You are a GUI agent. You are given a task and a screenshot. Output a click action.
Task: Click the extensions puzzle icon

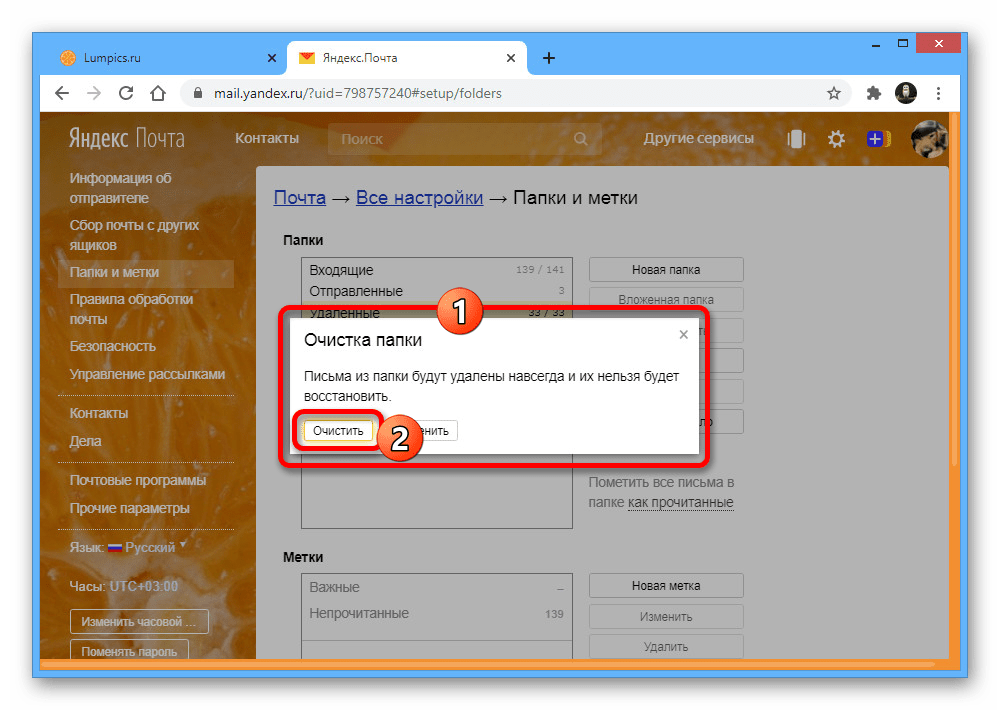873,92
